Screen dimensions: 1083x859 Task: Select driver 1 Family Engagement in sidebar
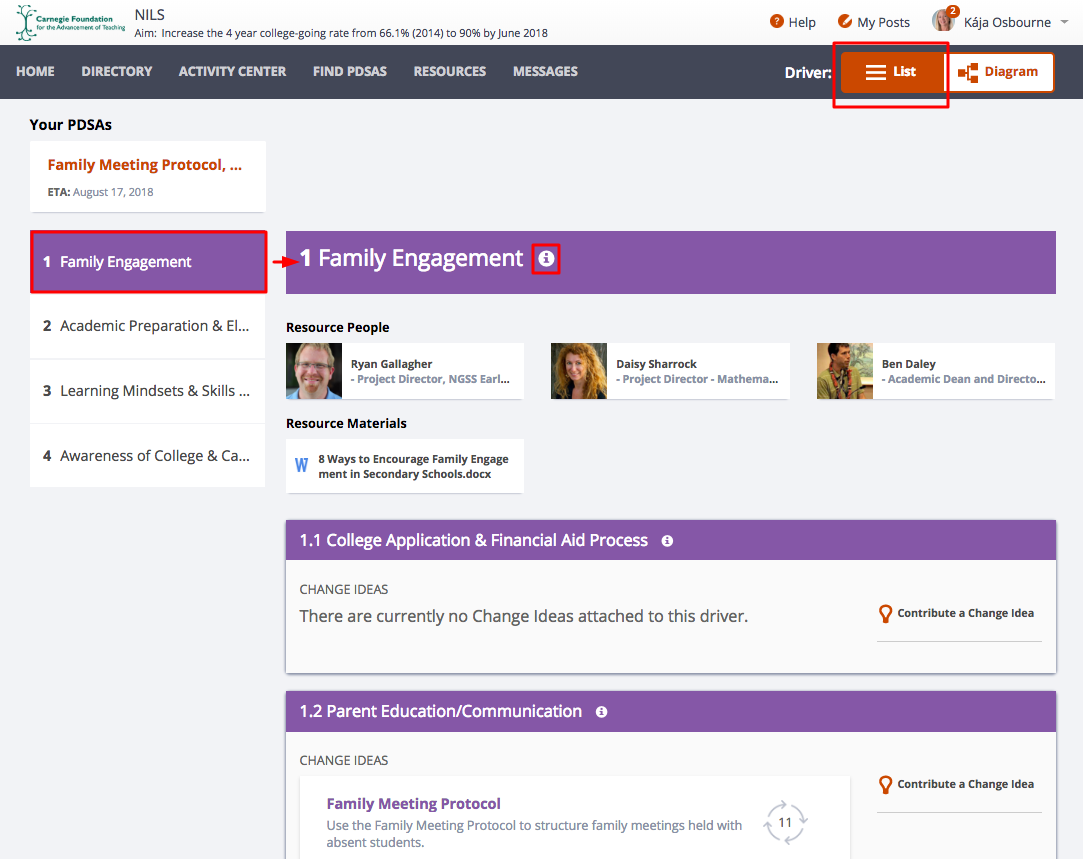click(148, 262)
